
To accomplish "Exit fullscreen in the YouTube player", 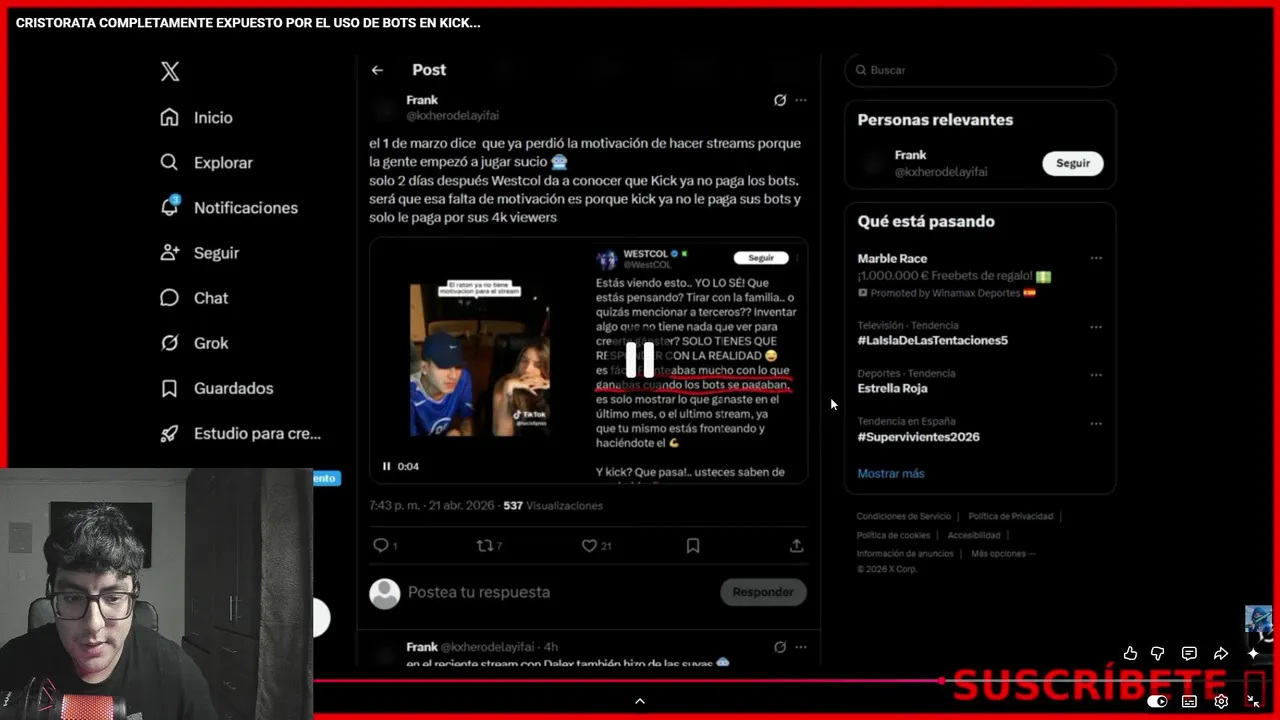I will click(1253, 701).
